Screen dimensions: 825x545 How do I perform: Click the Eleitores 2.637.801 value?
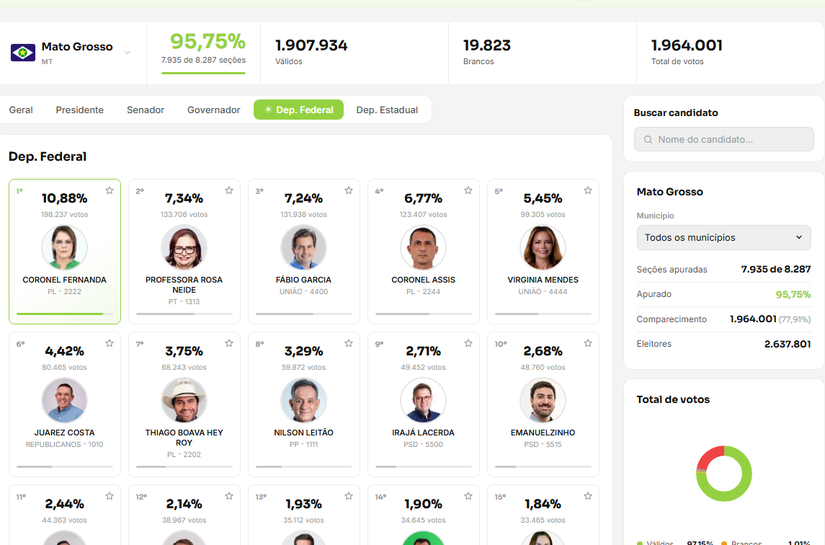point(787,344)
